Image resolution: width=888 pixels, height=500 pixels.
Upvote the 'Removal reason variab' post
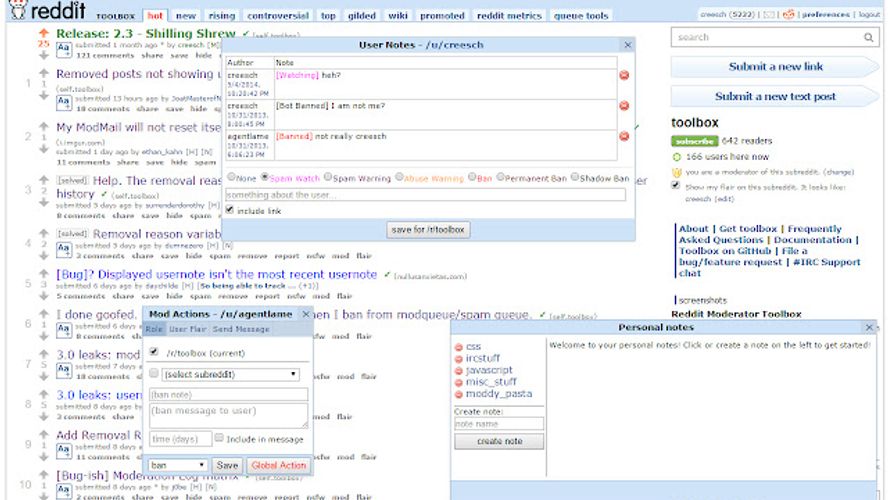(x=44, y=233)
